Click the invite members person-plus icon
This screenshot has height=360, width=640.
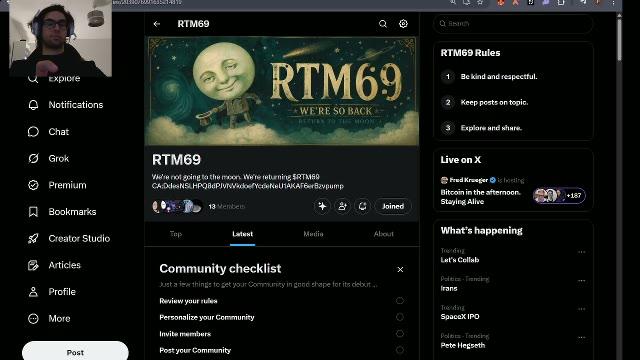tap(342, 206)
